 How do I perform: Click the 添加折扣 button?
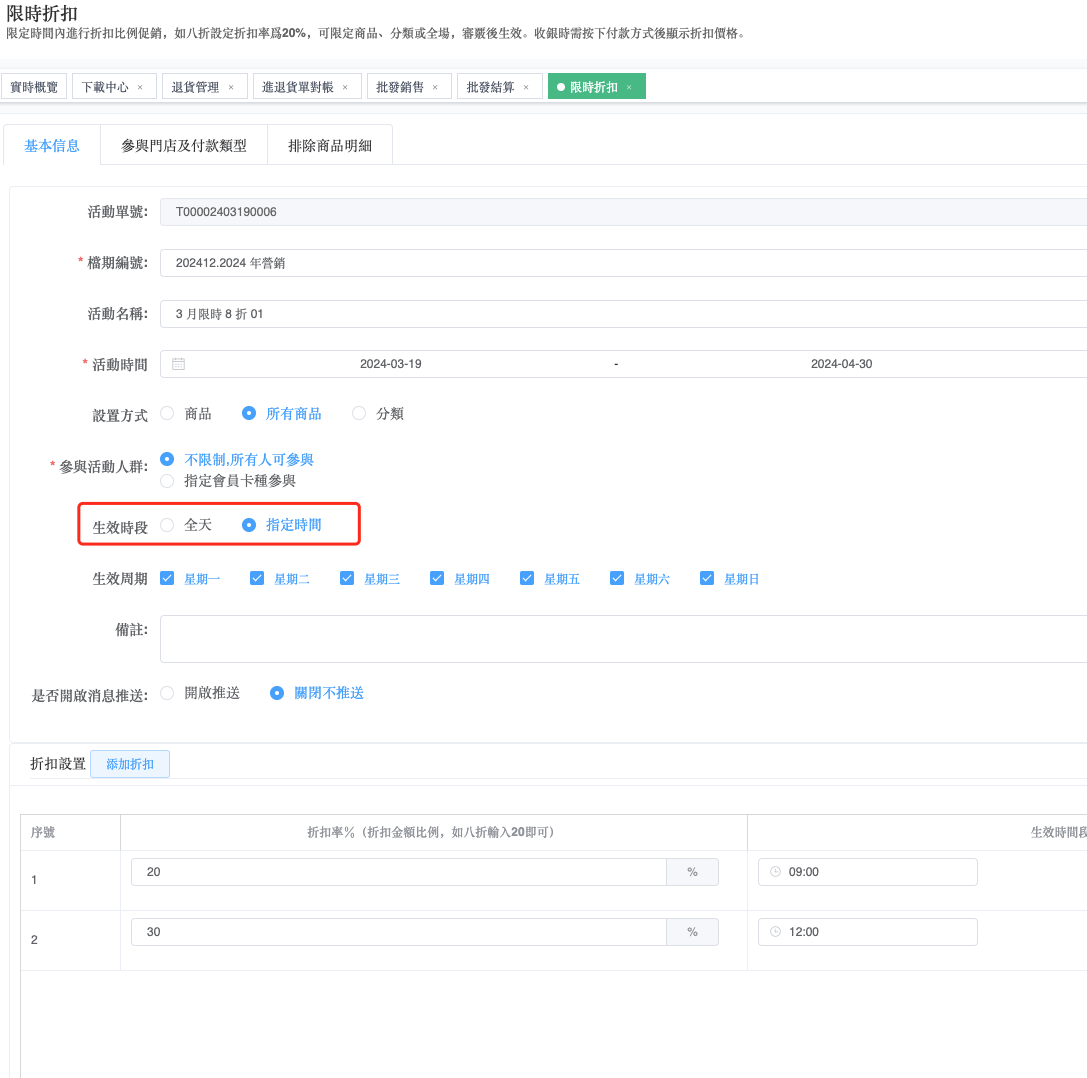click(x=130, y=764)
